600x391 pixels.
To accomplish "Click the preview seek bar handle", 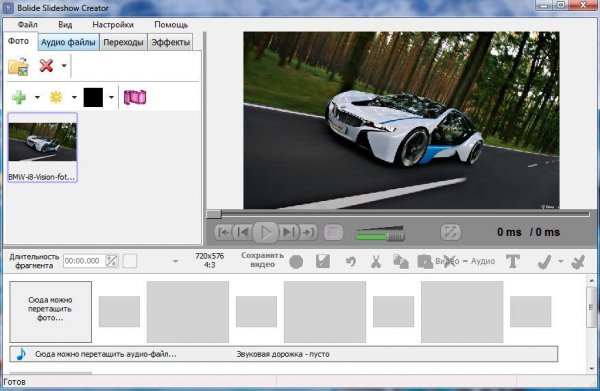I will [214, 214].
